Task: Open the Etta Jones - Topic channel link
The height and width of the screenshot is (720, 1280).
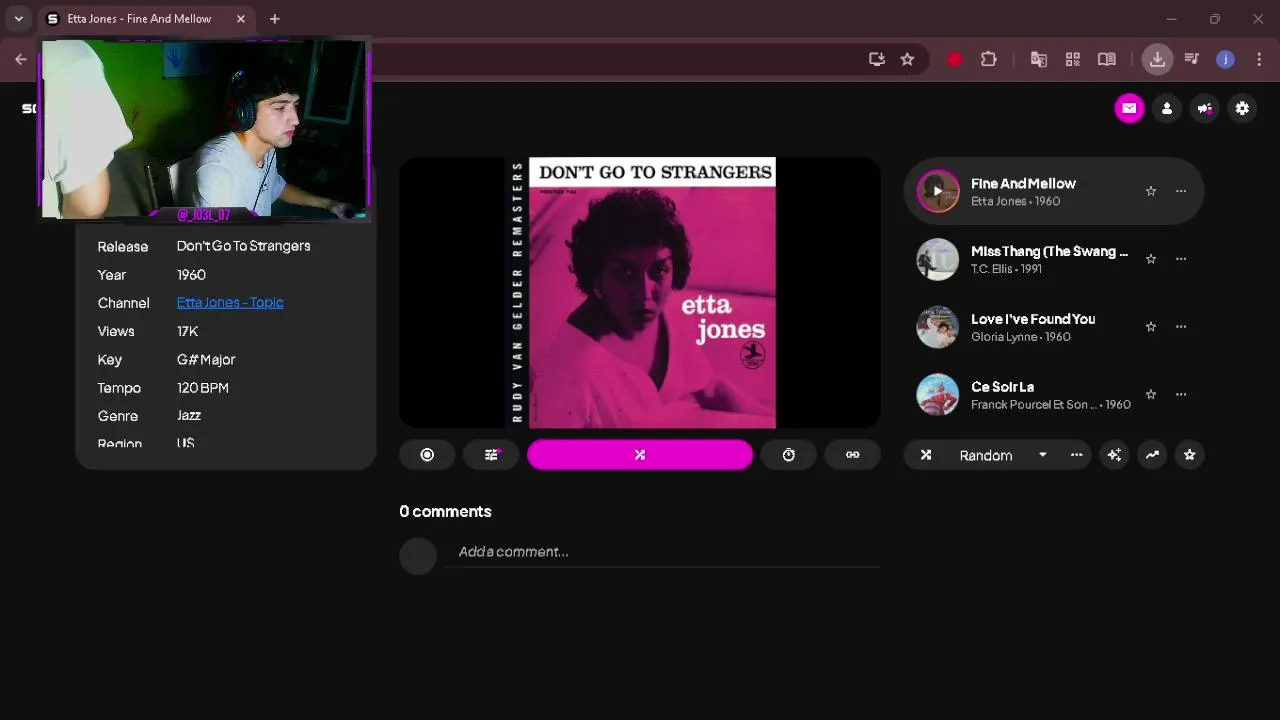Action: click(x=230, y=302)
